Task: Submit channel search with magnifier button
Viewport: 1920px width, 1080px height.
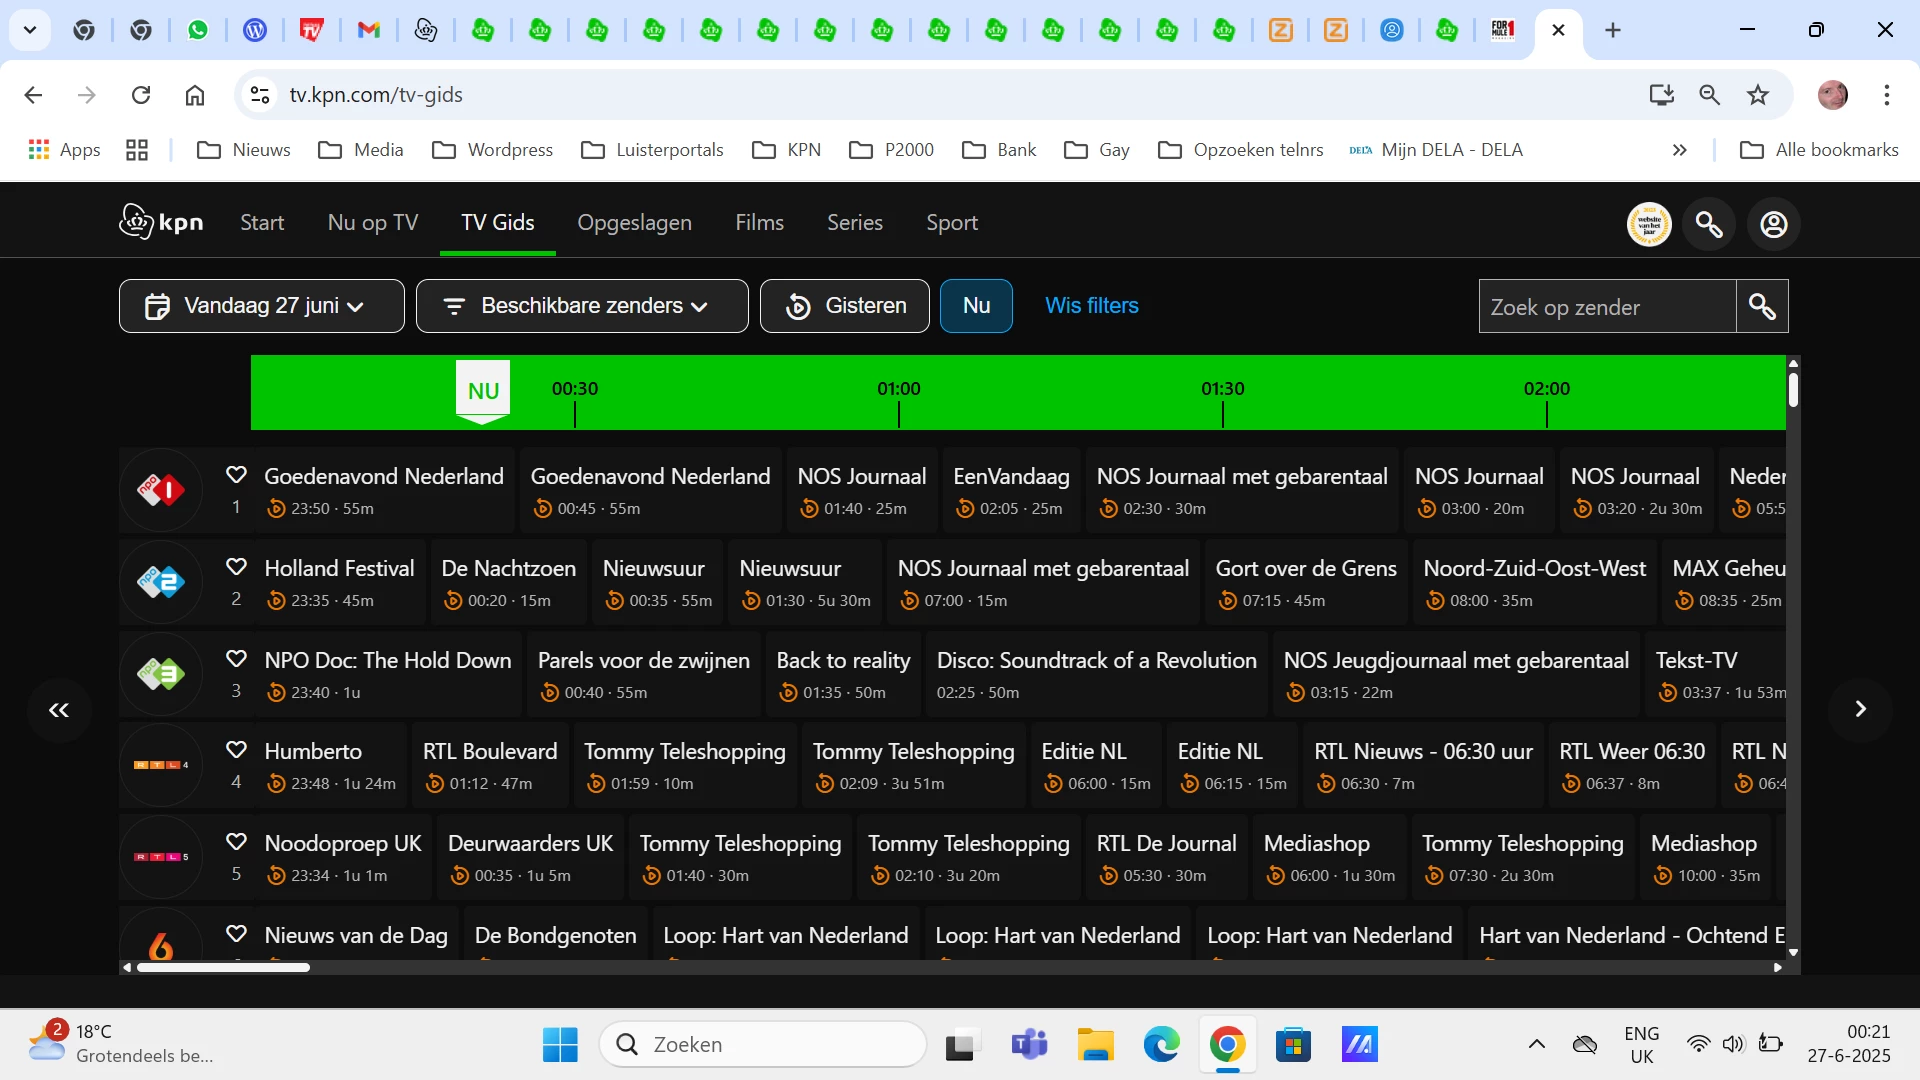Action: [1762, 306]
